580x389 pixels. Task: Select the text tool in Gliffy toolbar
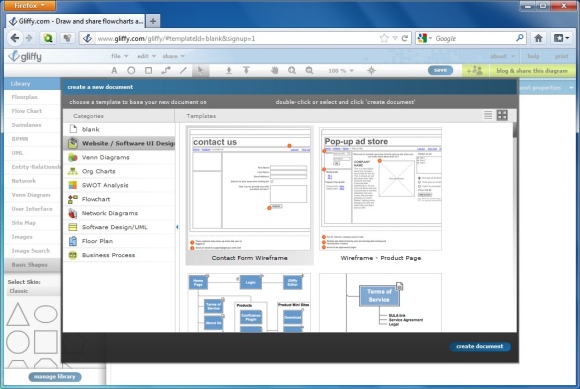click(x=114, y=70)
